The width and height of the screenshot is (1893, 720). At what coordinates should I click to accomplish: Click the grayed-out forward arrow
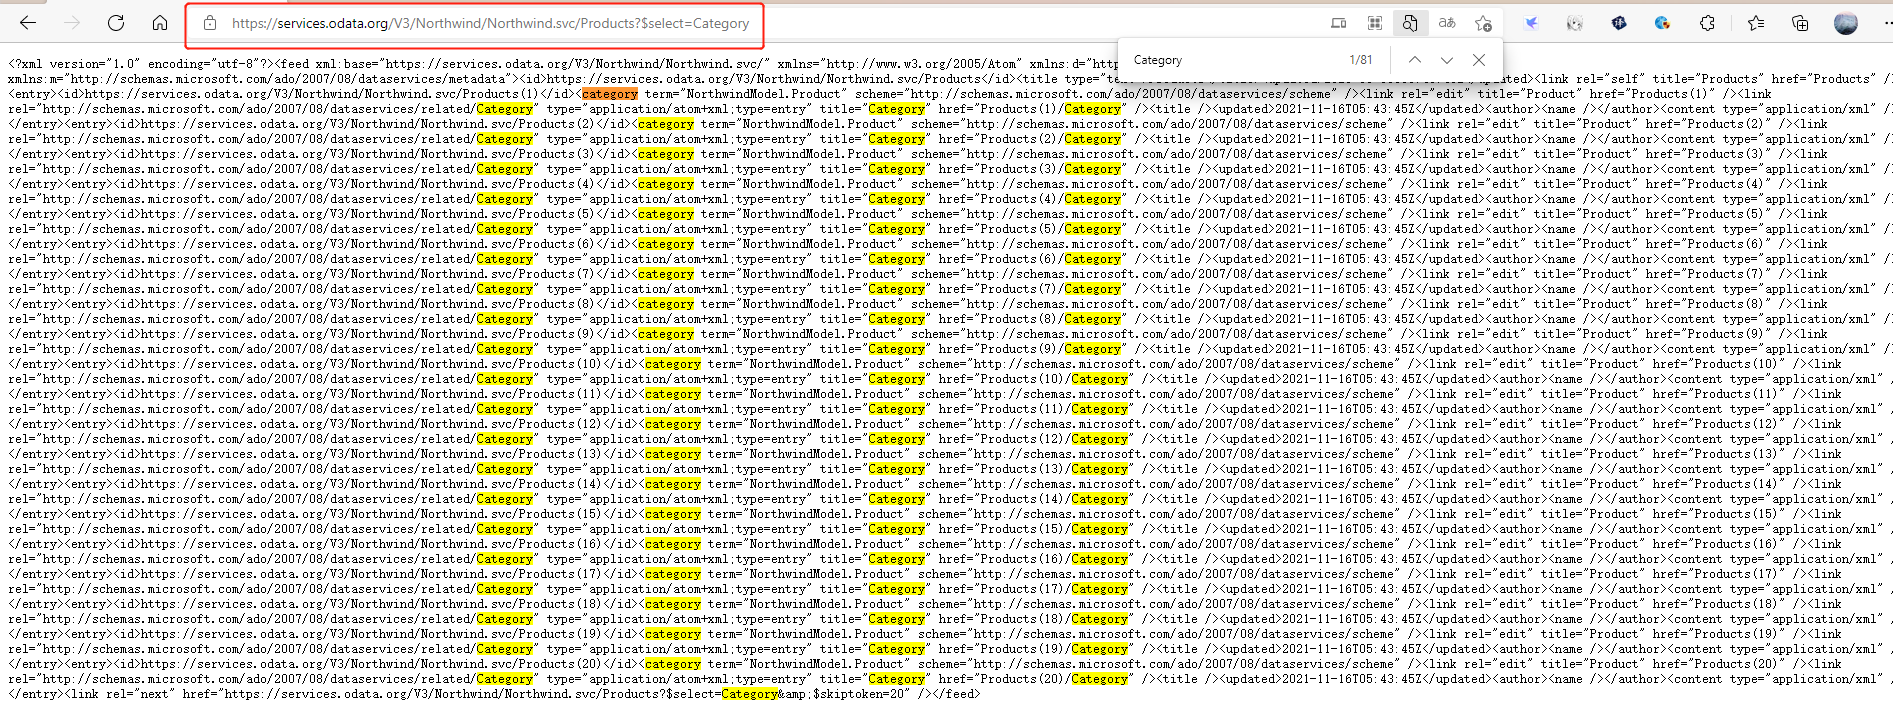pyautogui.click(x=72, y=22)
